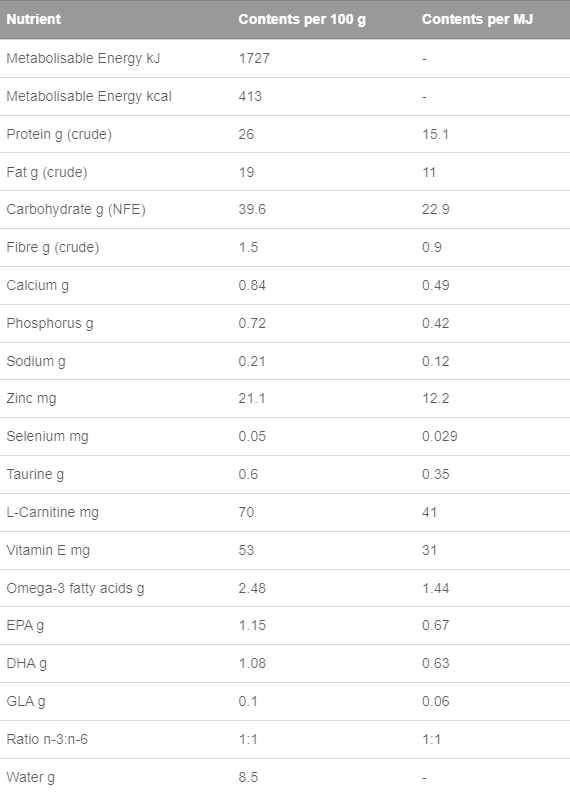Click the Fibre value 1.5

pos(248,247)
